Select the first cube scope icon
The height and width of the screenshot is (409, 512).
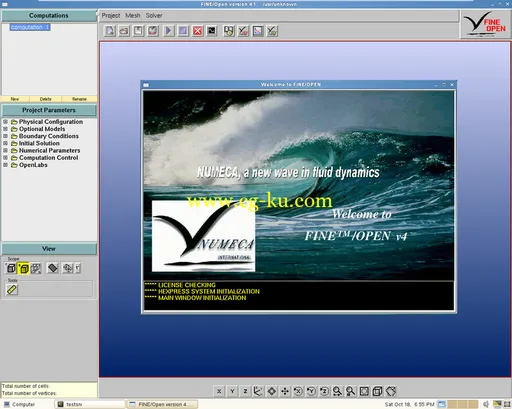11,268
